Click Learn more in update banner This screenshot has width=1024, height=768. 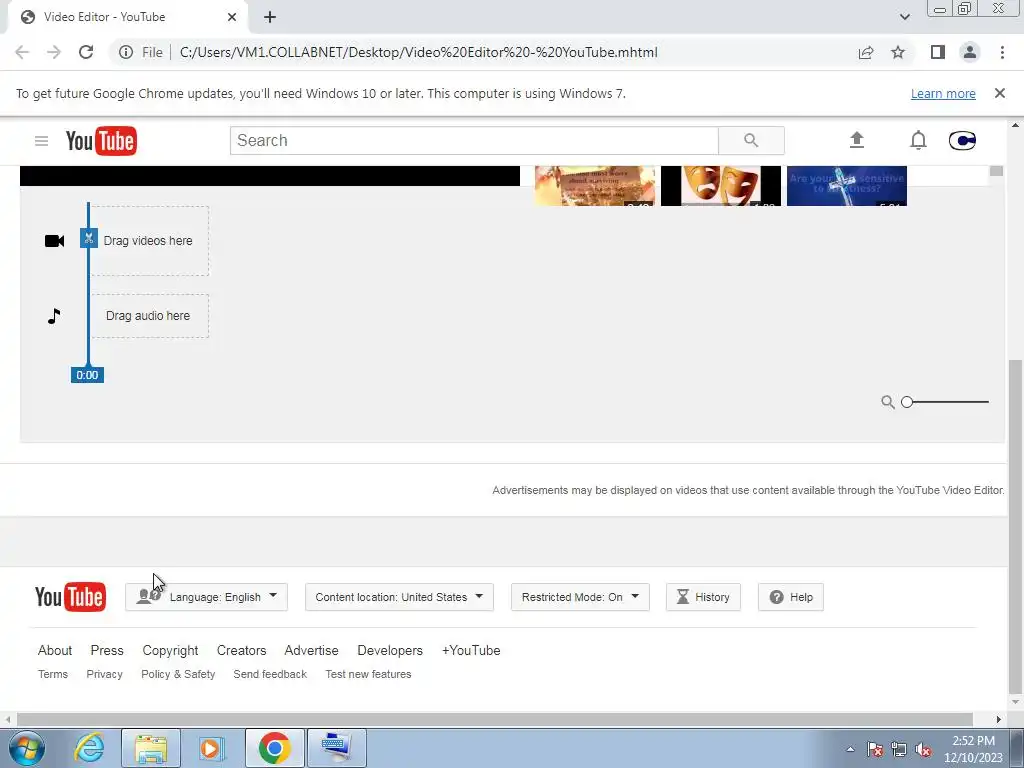[943, 93]
